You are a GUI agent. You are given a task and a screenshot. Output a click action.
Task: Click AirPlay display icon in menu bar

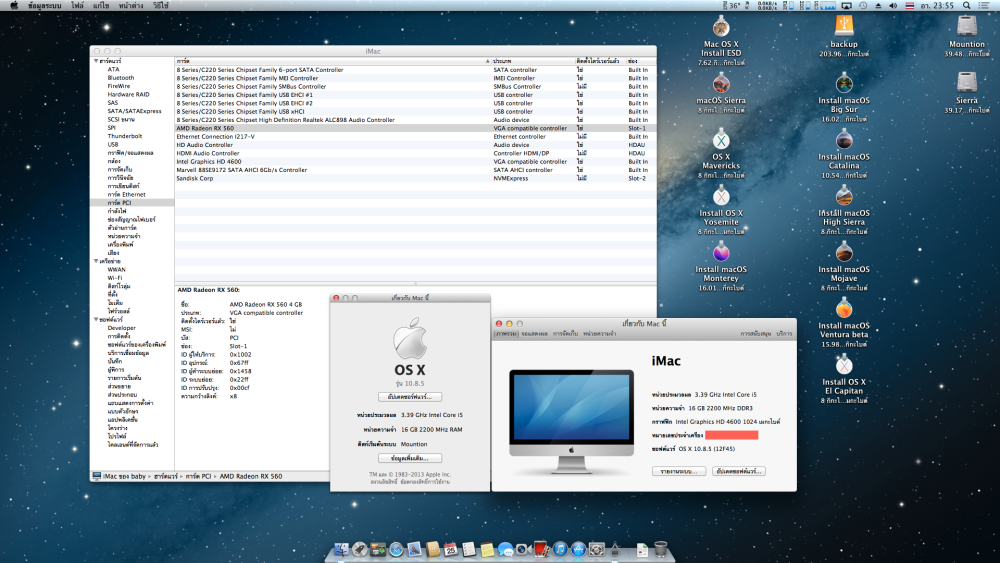pos(846,5)
